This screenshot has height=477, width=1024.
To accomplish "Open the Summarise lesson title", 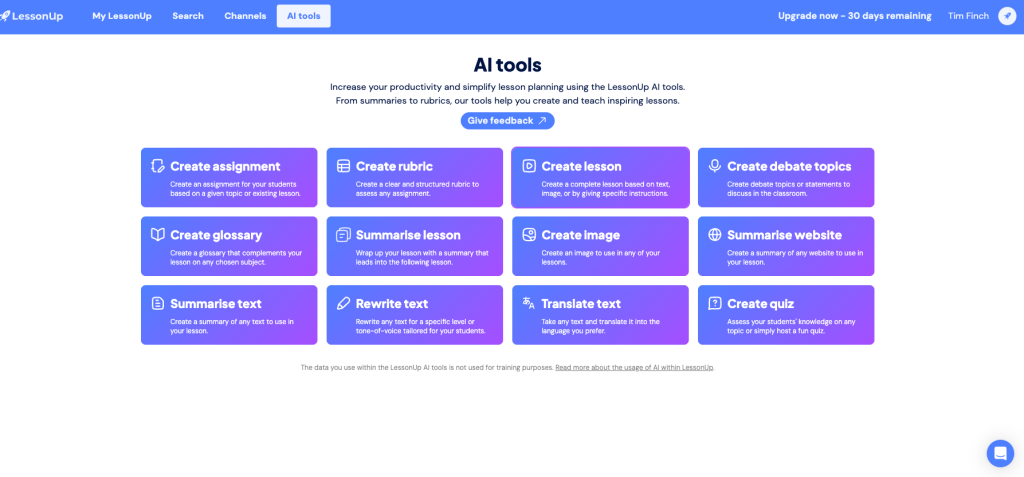I will [x=408, y=235].
